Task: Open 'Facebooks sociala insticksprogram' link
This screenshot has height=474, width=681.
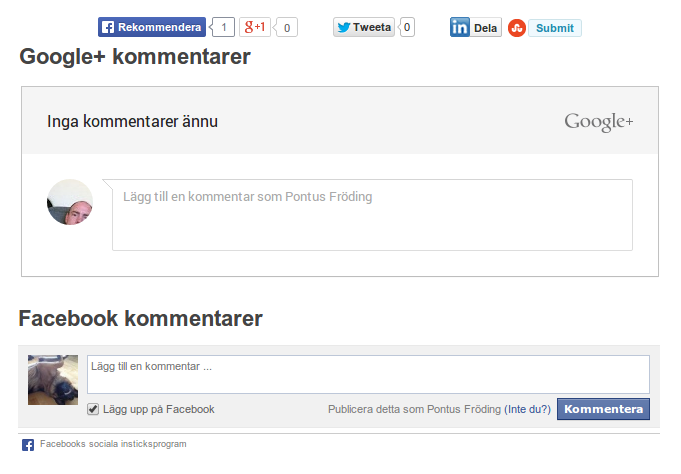Action: [x=113, y=444]
